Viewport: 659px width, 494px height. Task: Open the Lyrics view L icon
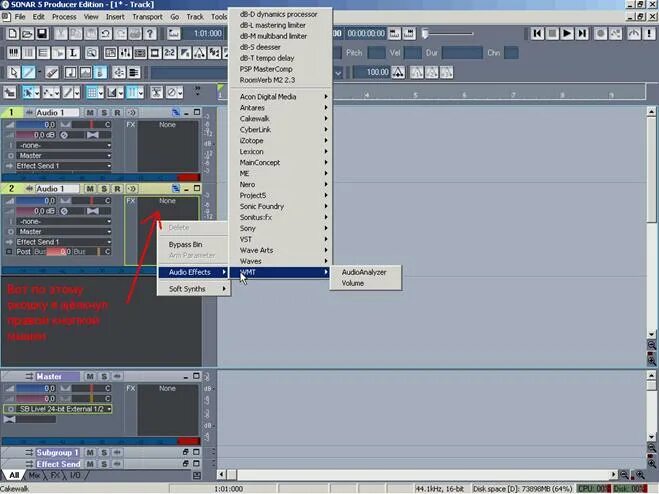tap(73, 53)
